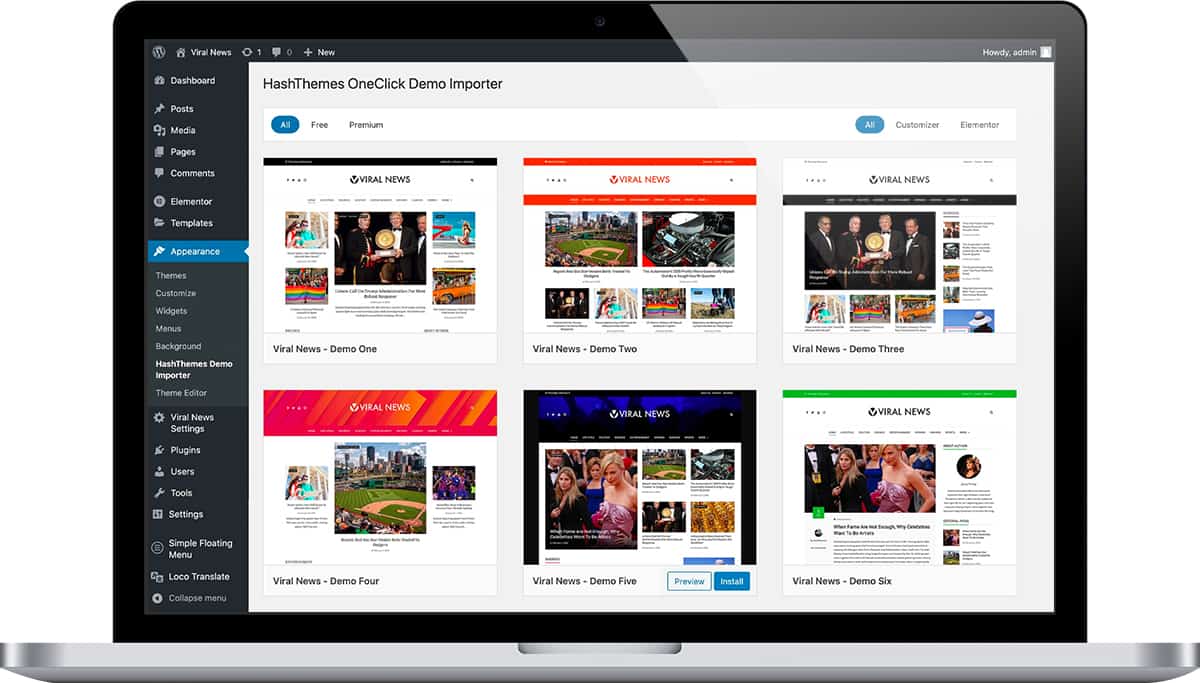Click the admin avatar next to Howdy

(1046, 52)
